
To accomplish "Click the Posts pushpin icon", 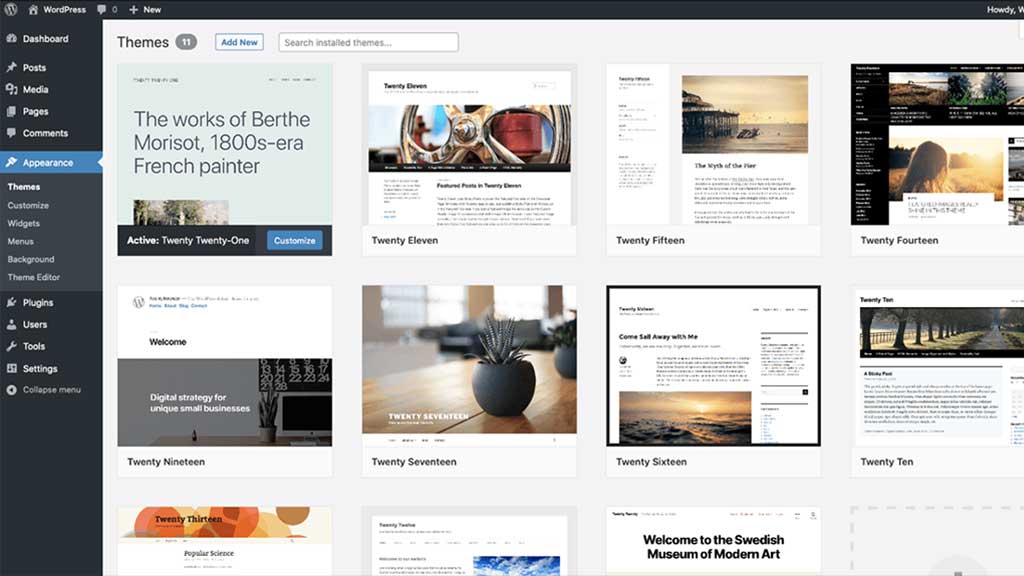I will click(12, 67).
